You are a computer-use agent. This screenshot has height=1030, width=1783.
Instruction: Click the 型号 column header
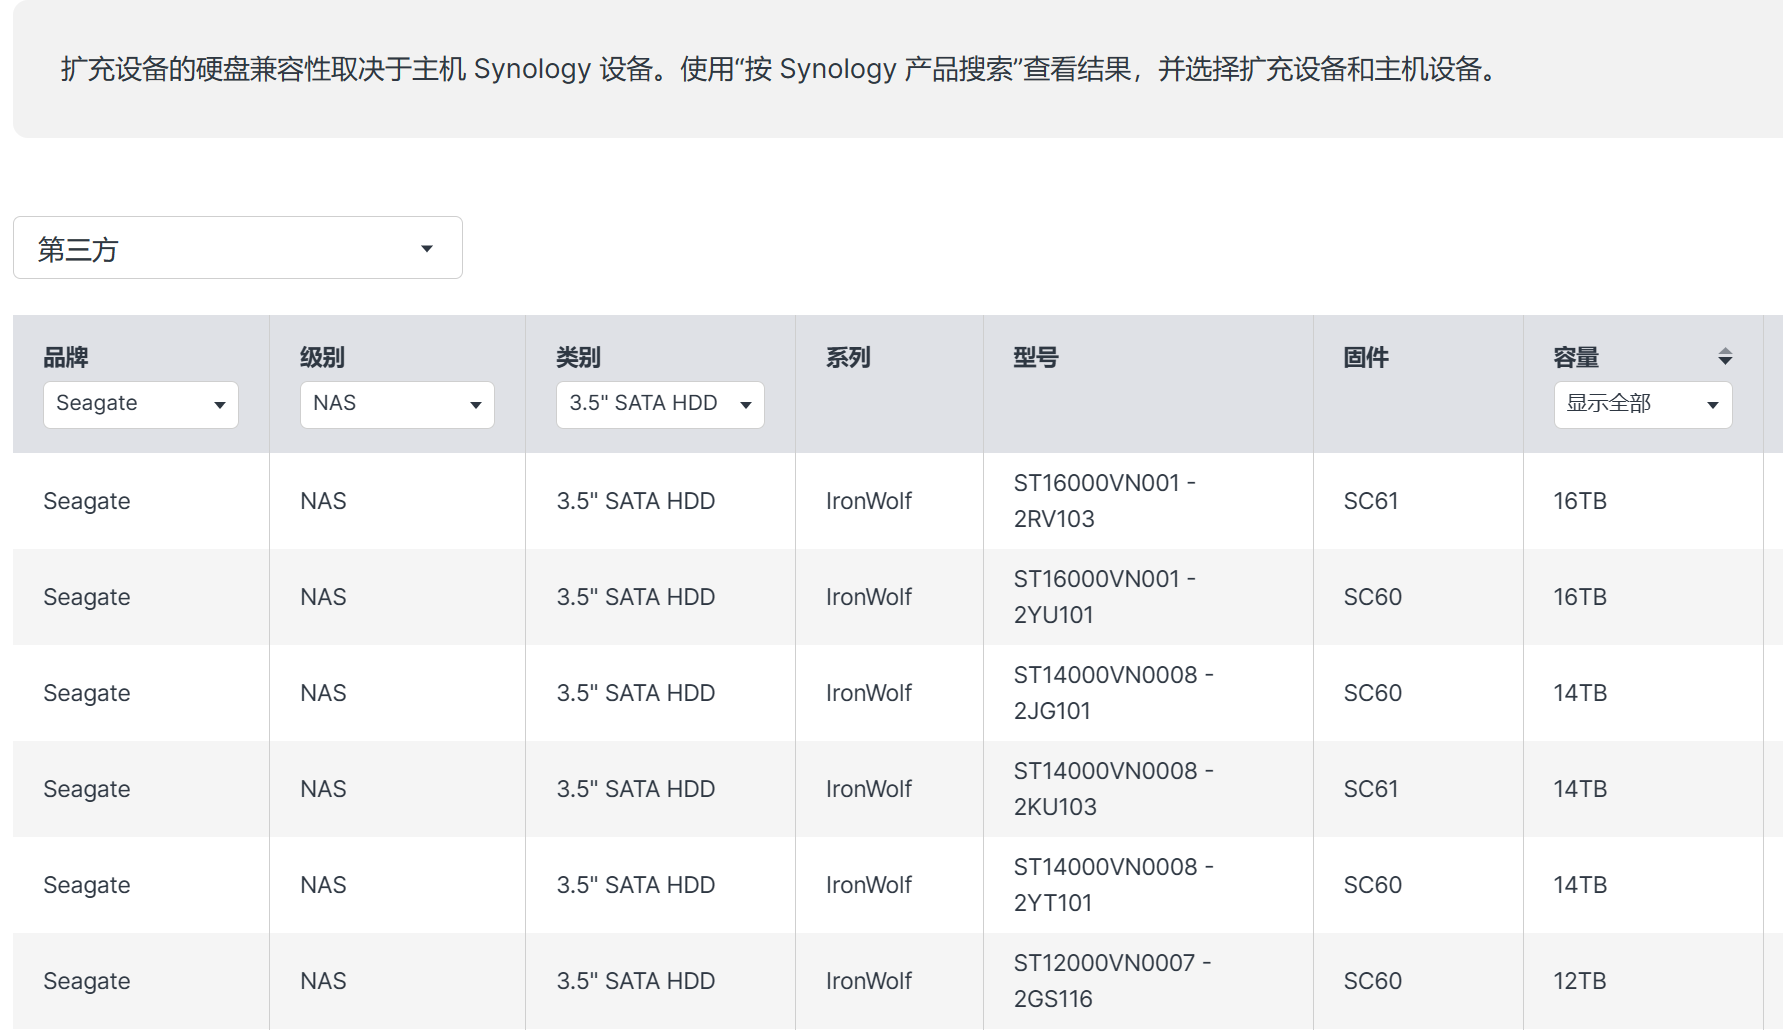(1036, 357)
